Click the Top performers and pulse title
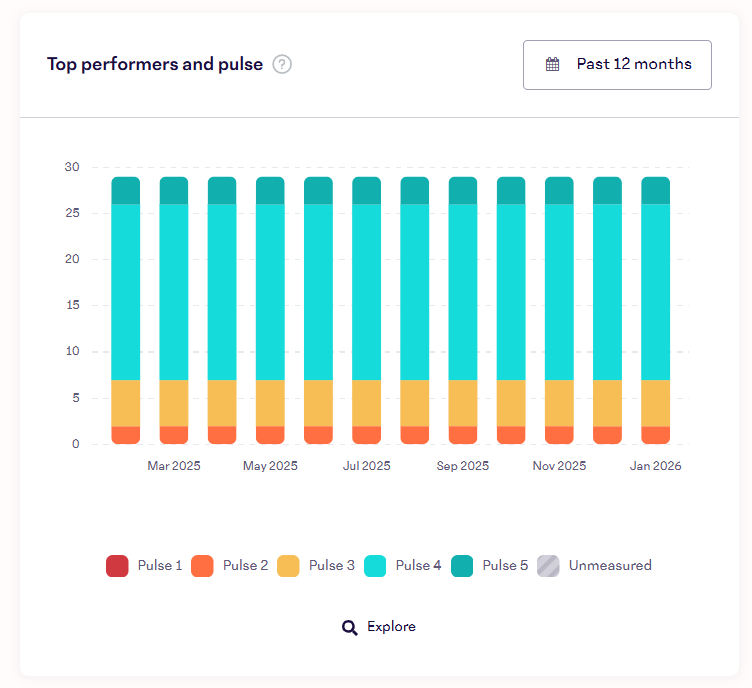Viewport: 752px width, 688px height. [155, 65]
